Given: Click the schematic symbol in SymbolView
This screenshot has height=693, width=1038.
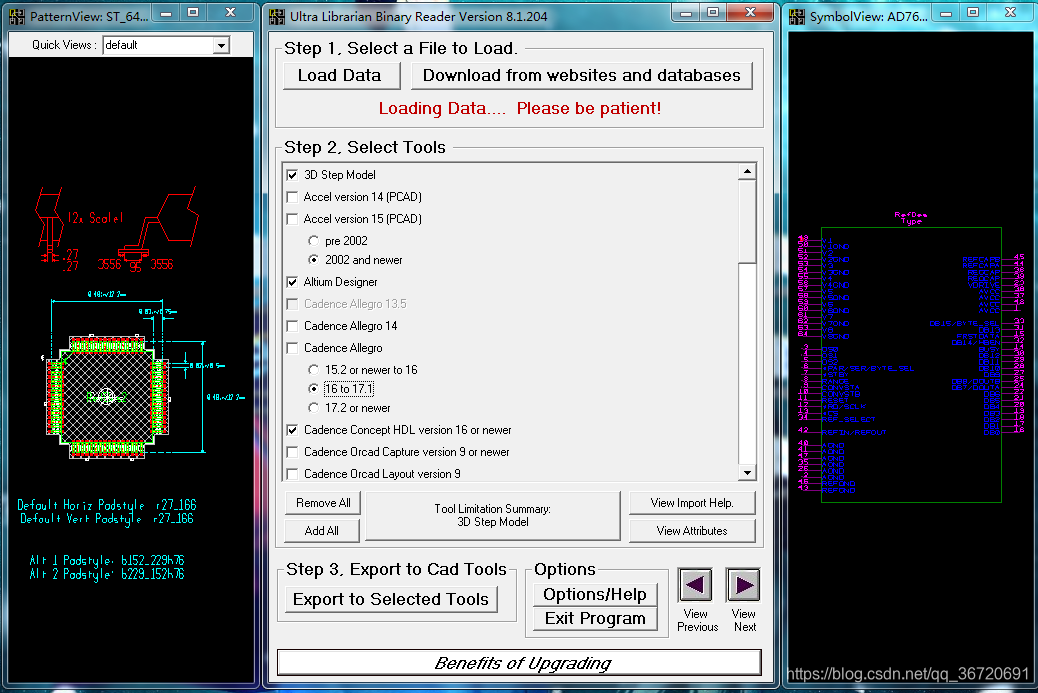Looking at the screenshot, I should (x=911, y=365).
